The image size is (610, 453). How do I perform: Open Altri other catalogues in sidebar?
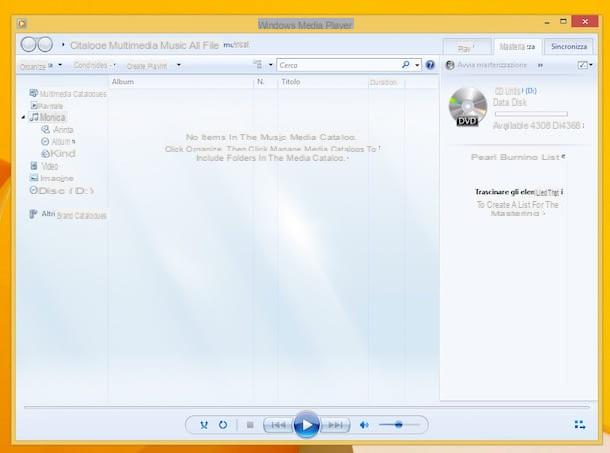coord(68,214)
